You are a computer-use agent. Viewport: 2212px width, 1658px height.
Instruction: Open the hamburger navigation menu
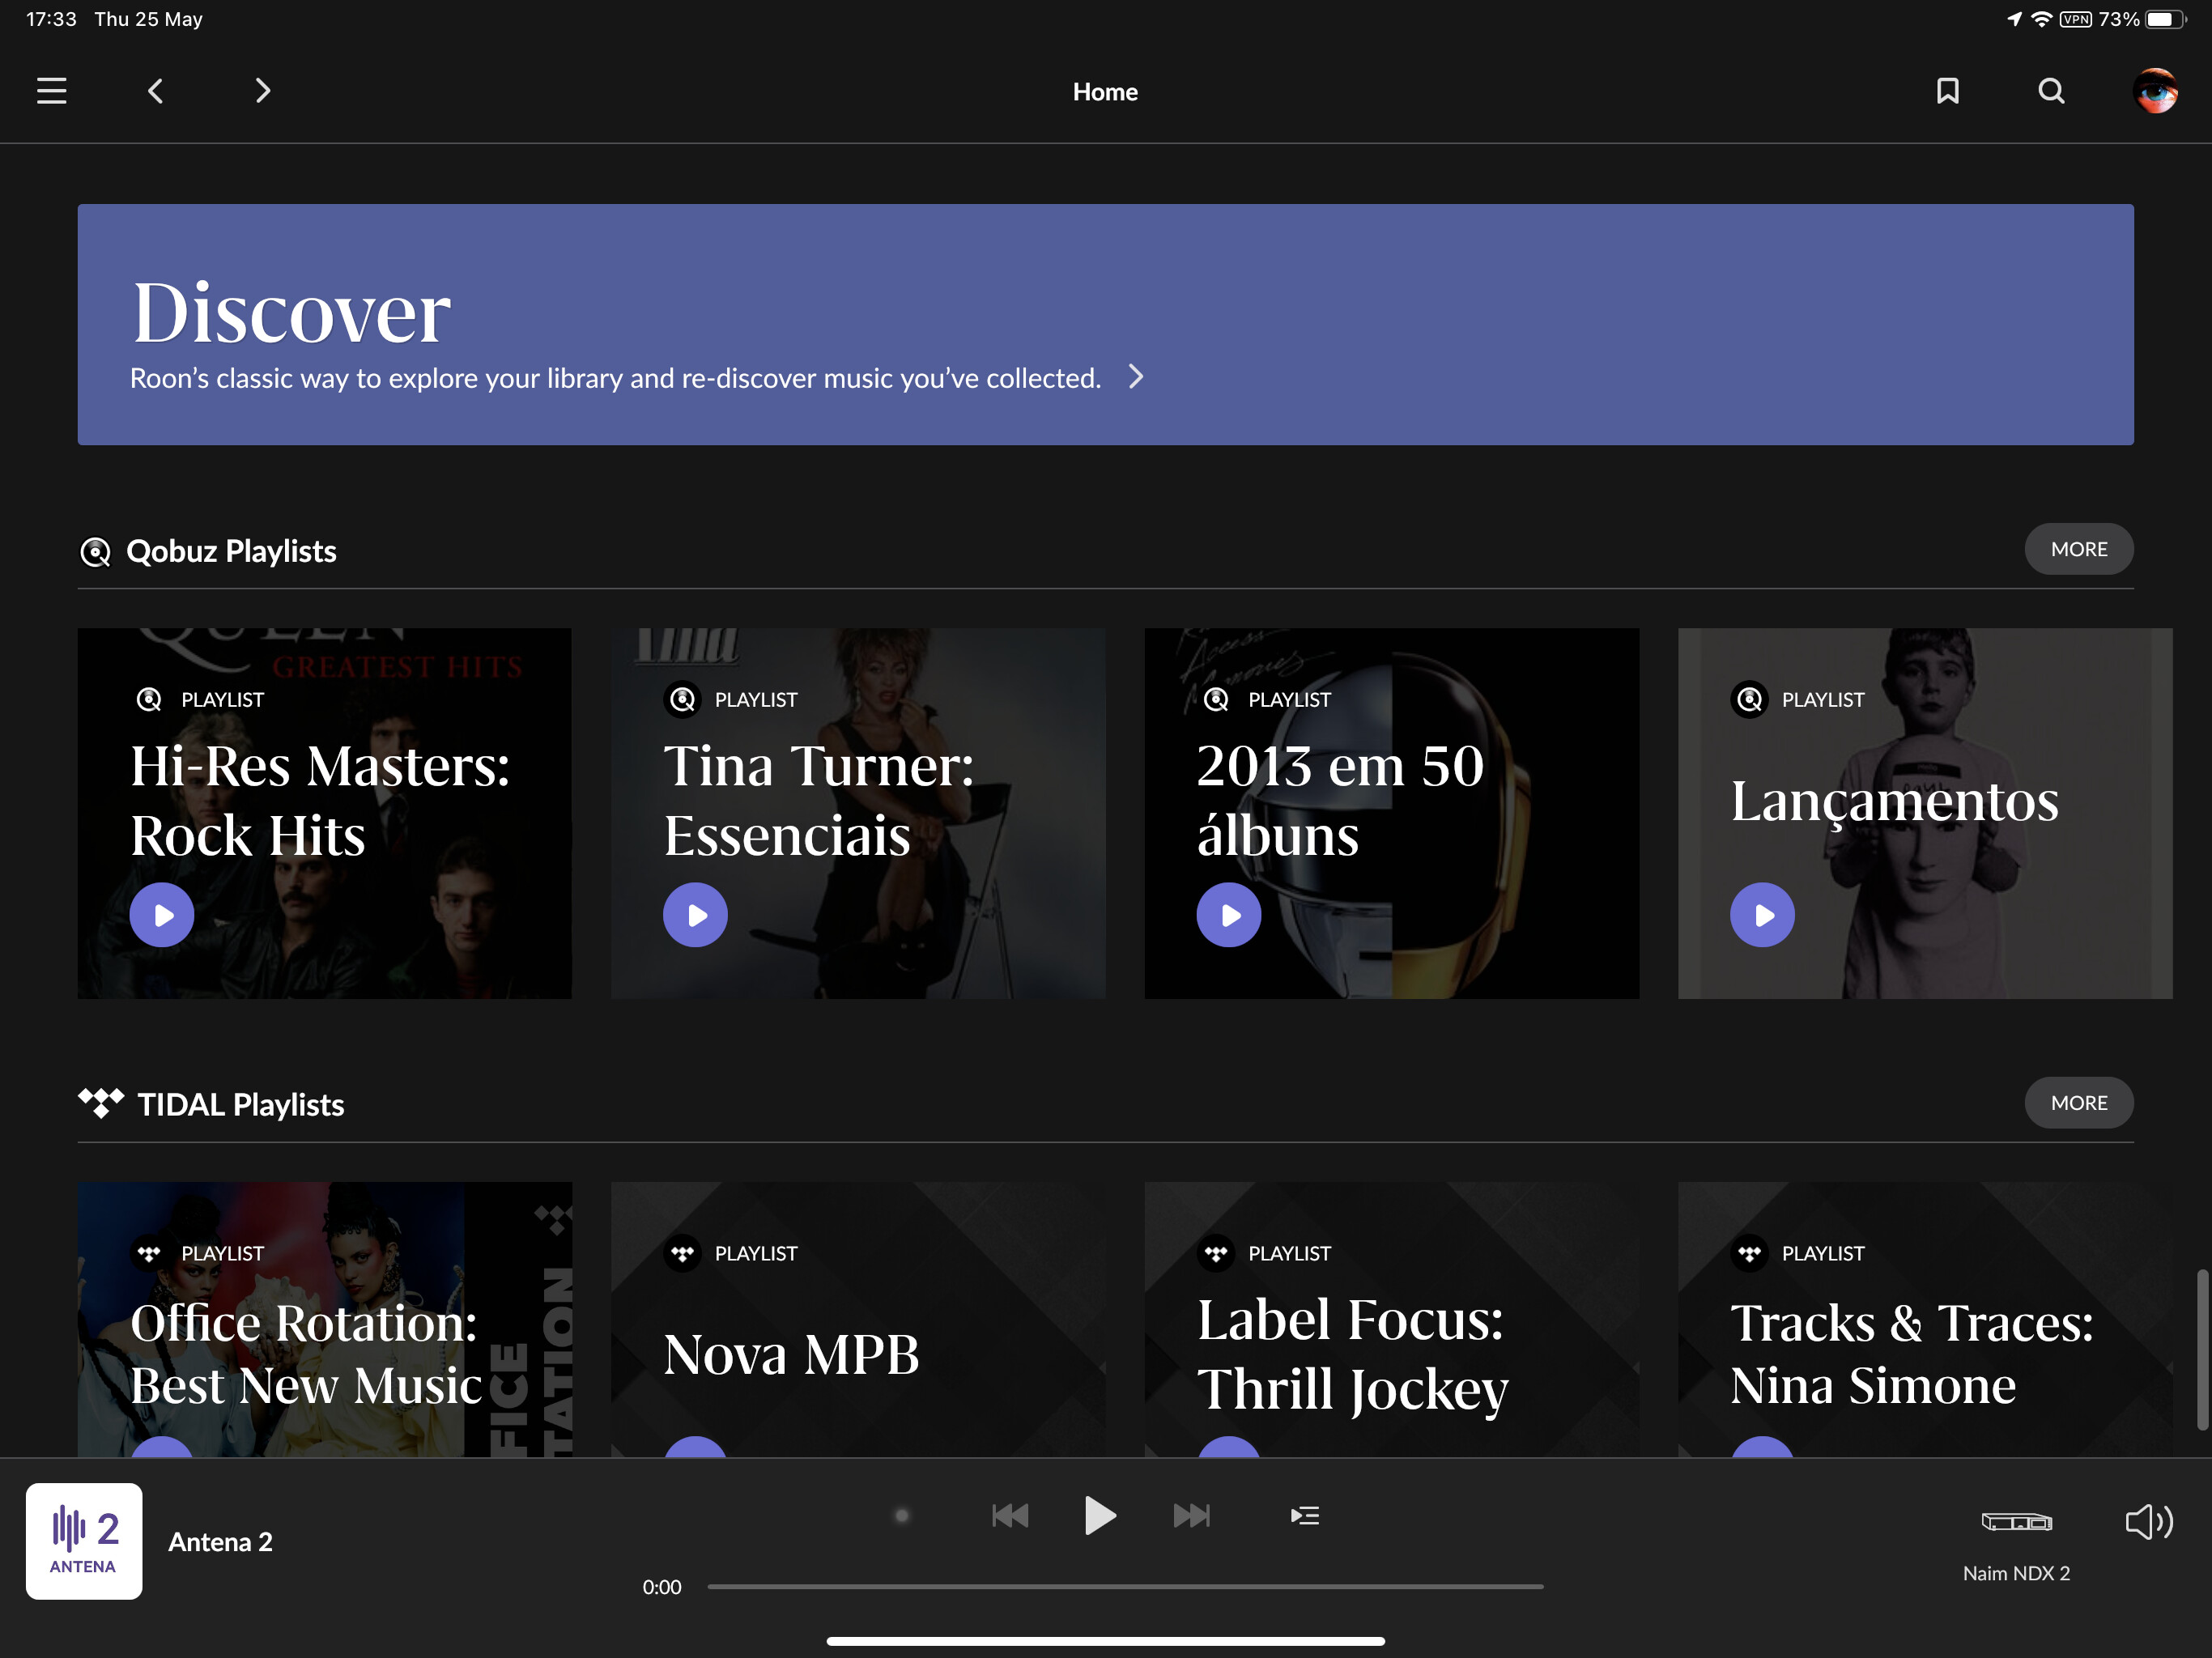click(x=52, y=91)
